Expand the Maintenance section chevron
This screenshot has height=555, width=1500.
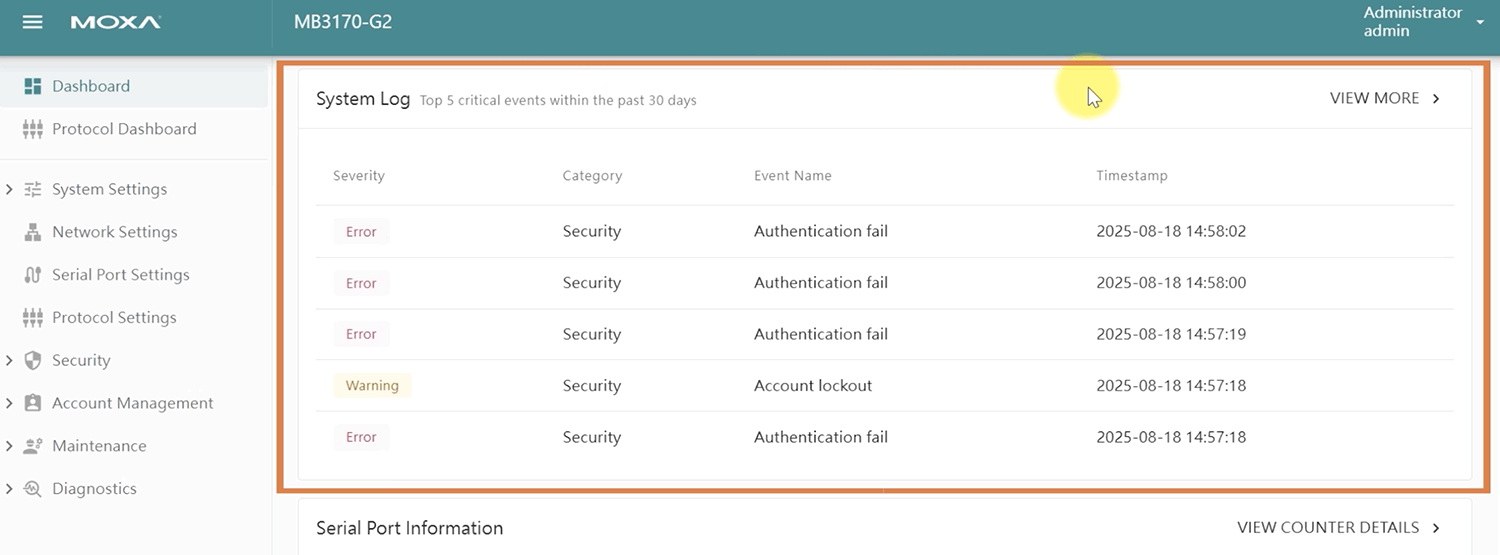click(x=9, y=446)
